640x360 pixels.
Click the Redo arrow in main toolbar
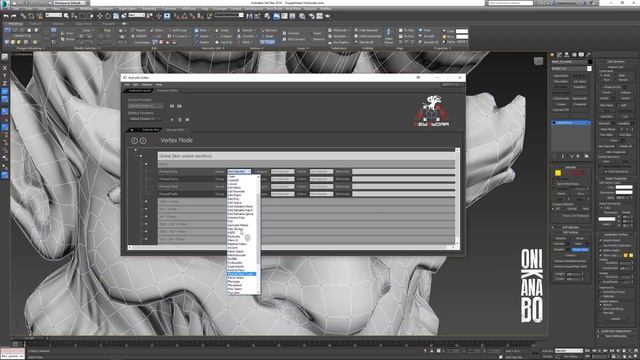(x=13, y=16)
